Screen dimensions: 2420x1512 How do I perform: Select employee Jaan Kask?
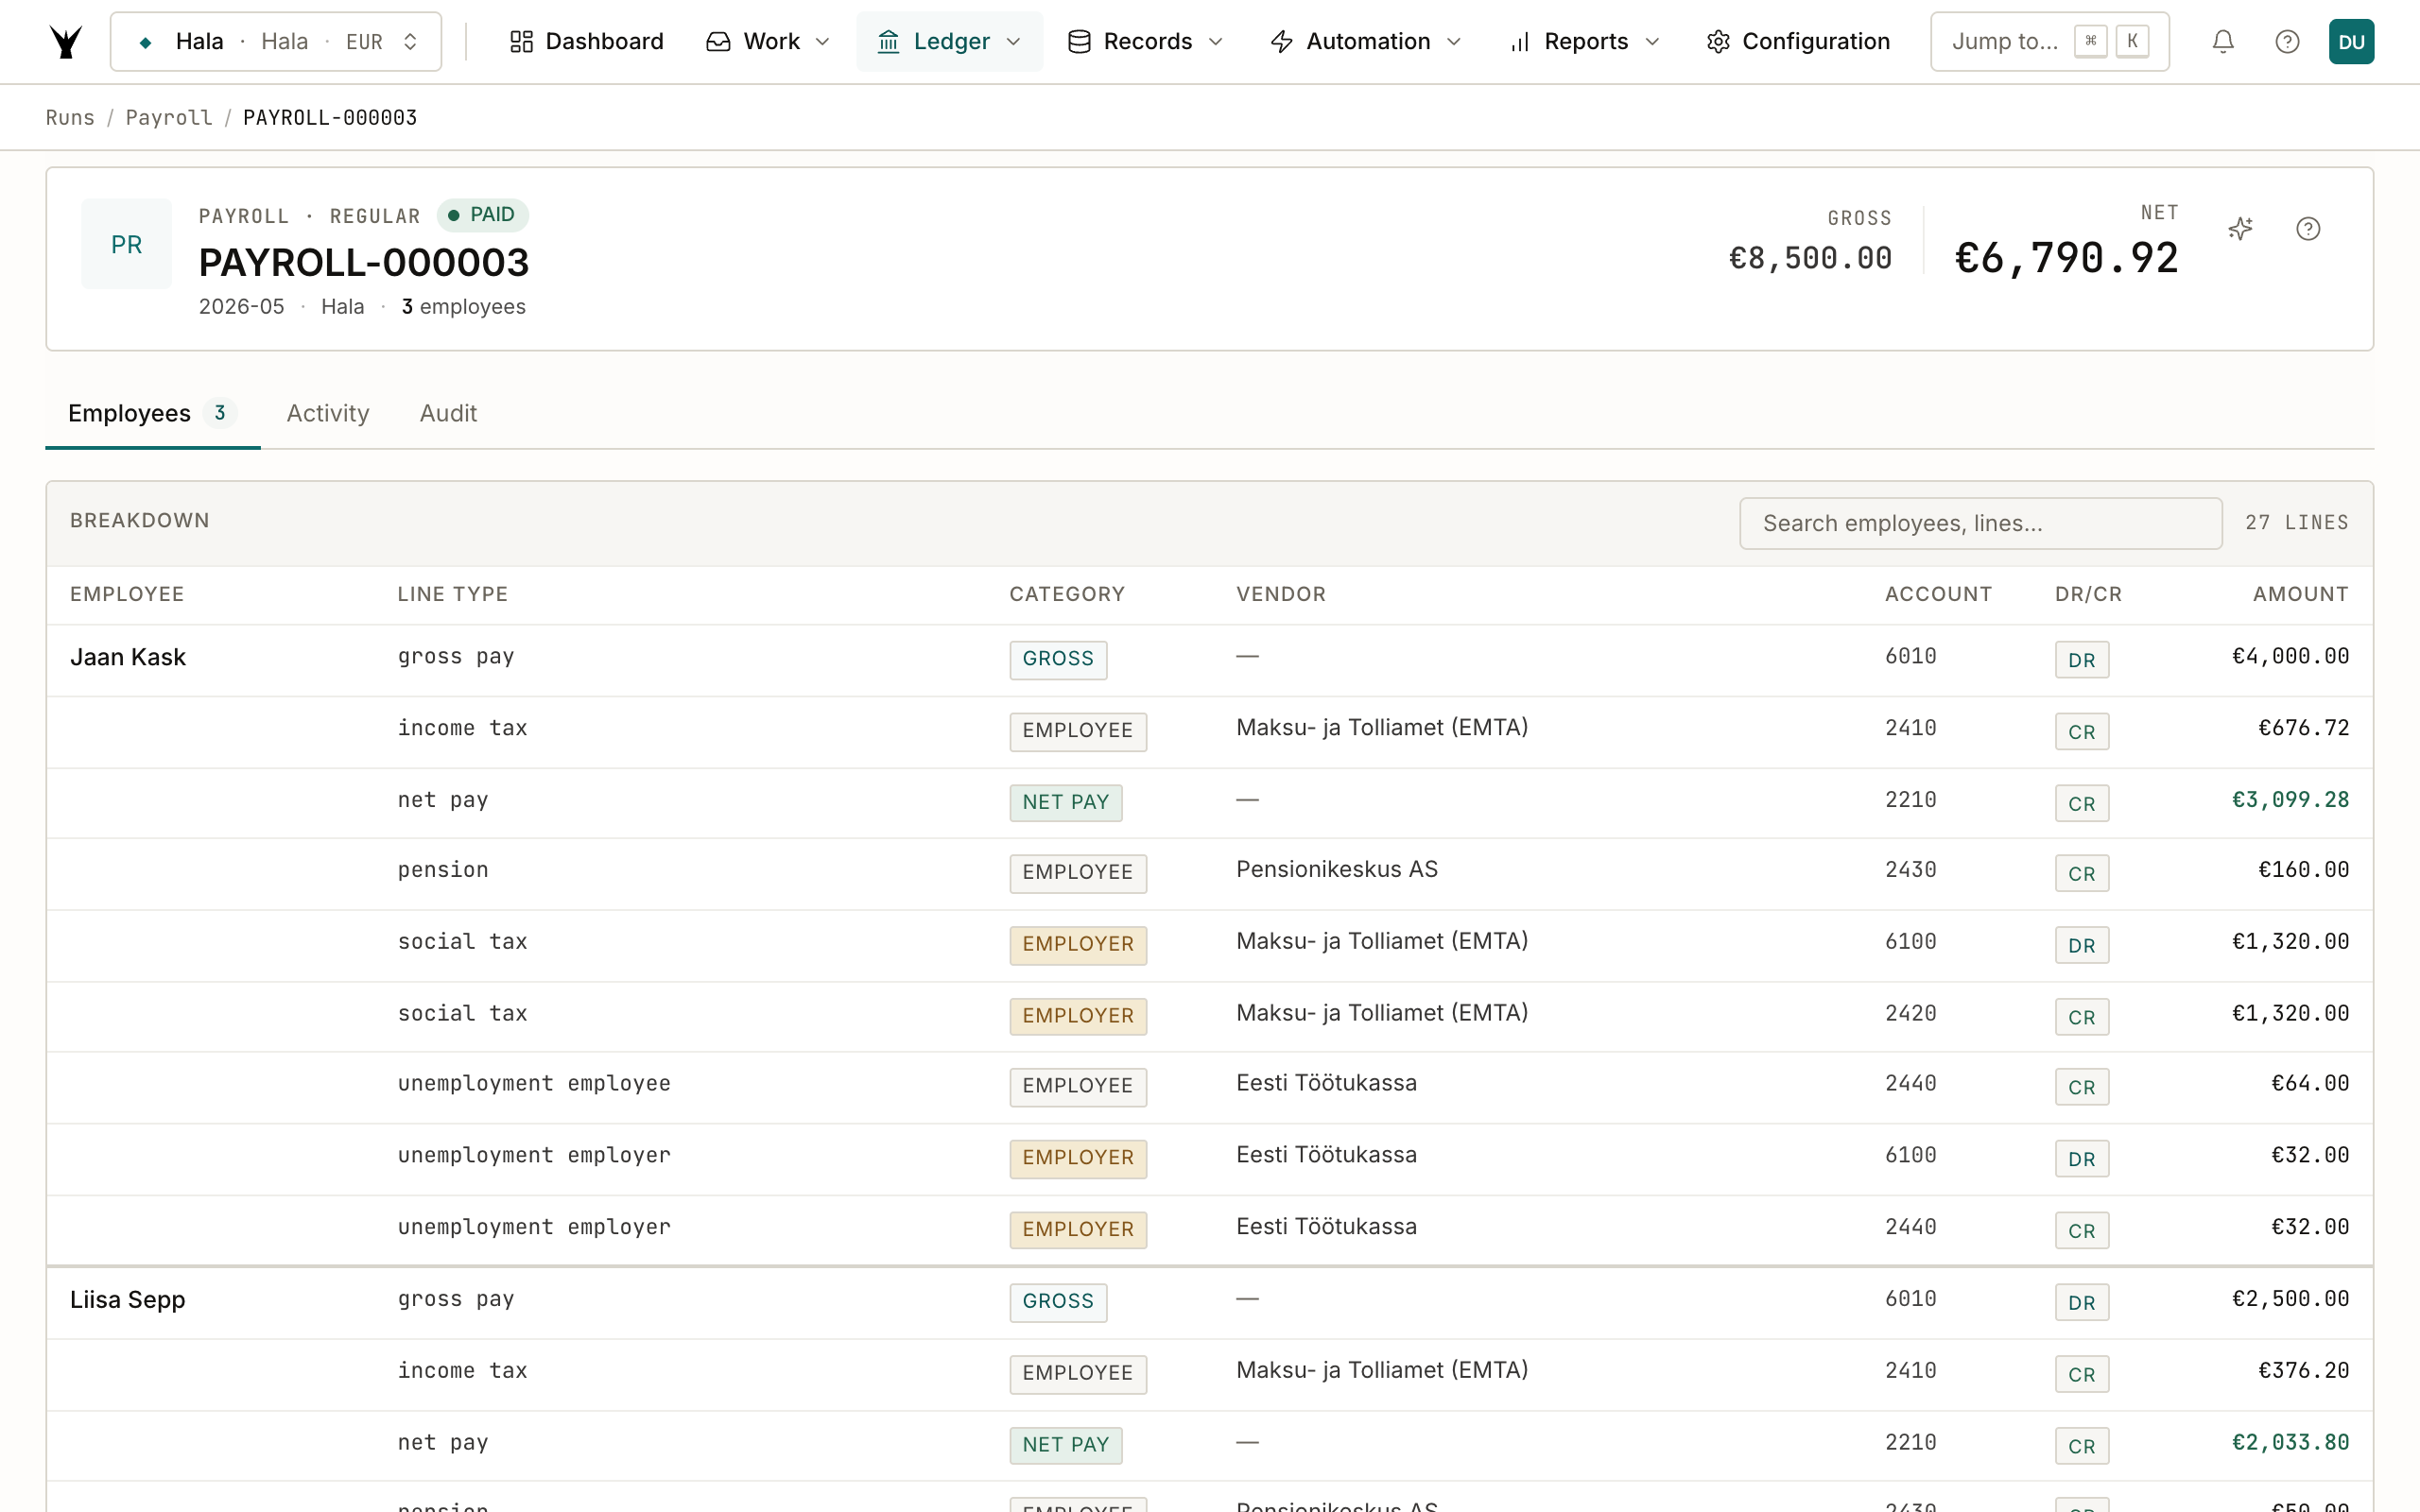pyautogui.click(x=128, y=657)
